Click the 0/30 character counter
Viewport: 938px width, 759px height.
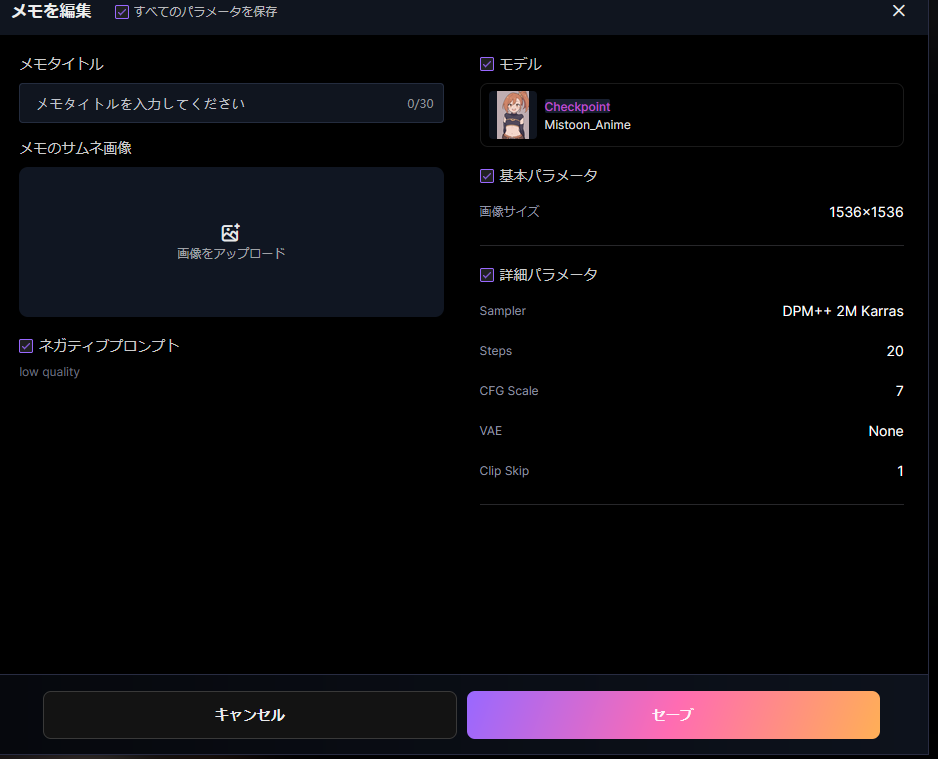[420, 103]
